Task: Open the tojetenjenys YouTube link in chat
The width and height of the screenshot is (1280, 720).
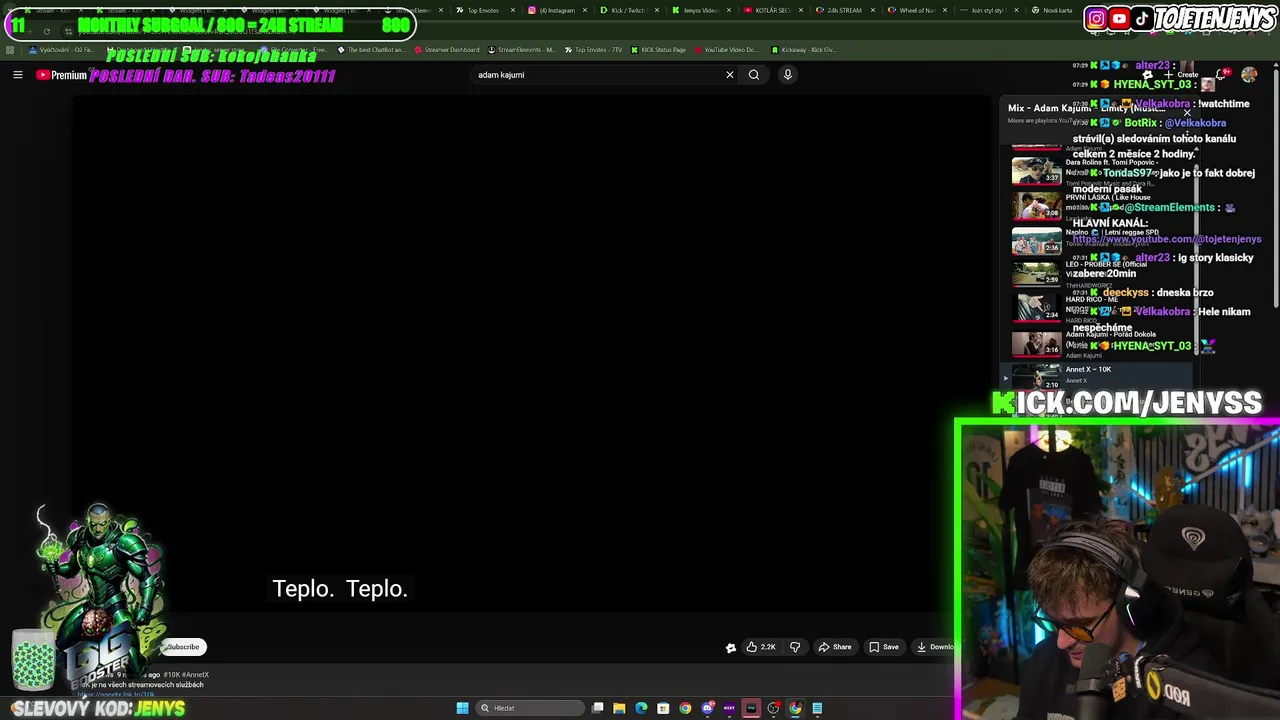Action: point(1167,240)
